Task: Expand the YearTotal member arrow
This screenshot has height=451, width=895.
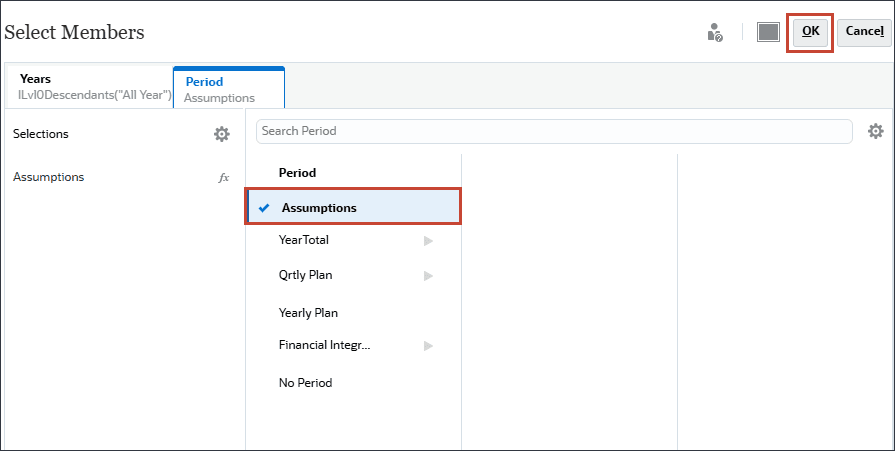Action: (x=428, y=240)
